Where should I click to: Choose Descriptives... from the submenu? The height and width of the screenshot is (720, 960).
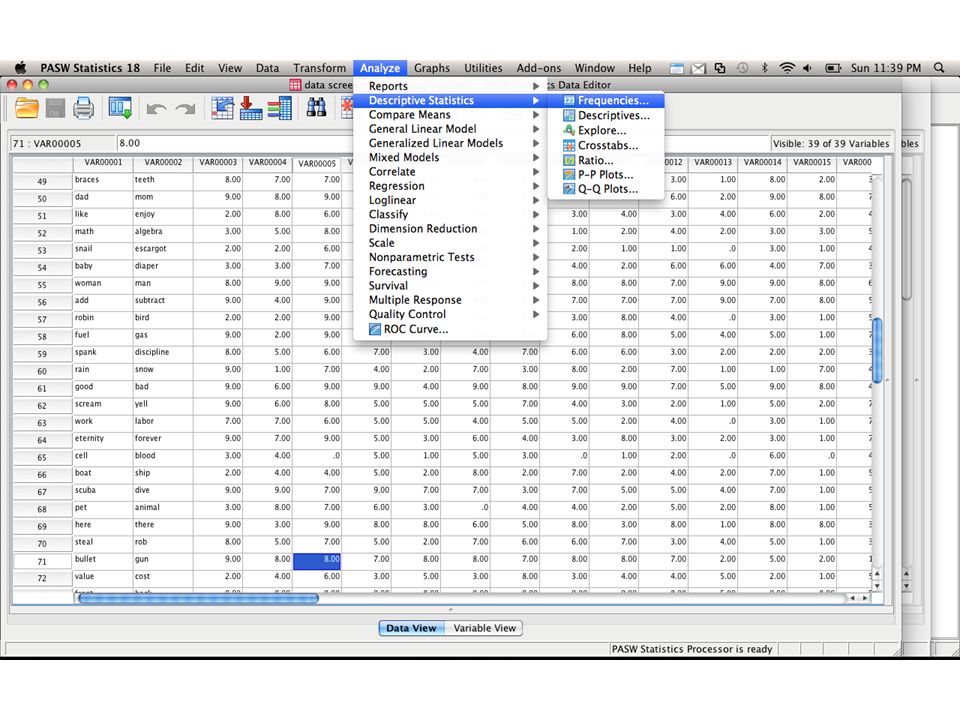[606, 115]
